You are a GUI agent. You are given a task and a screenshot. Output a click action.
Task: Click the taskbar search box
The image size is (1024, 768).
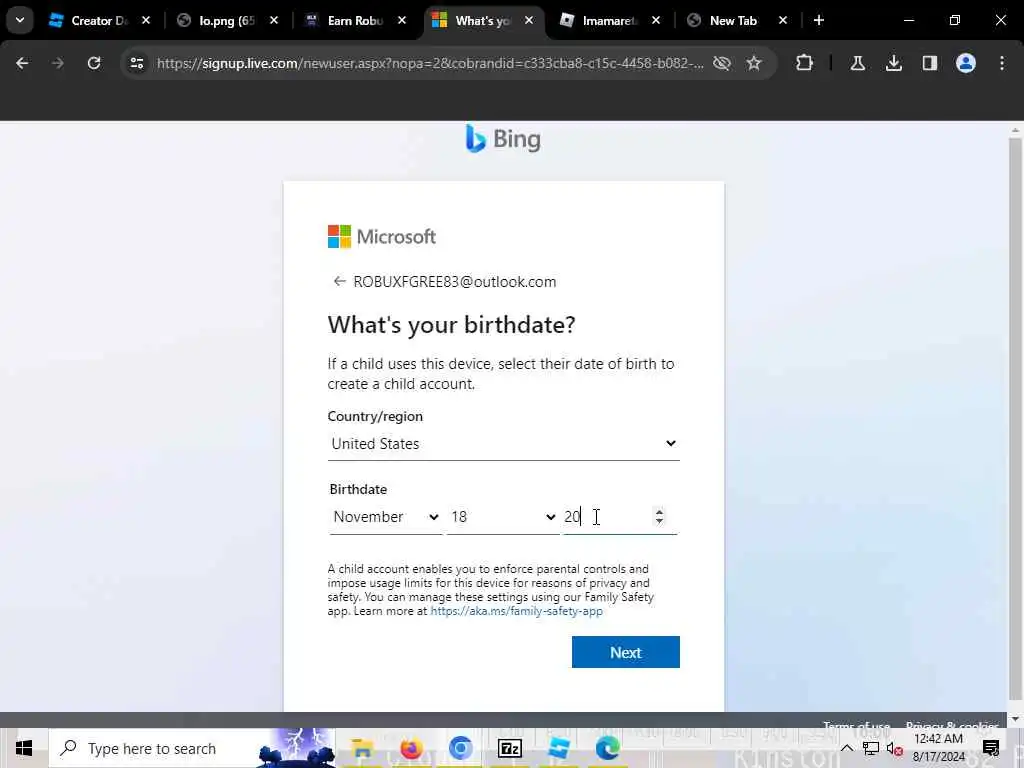192,748
